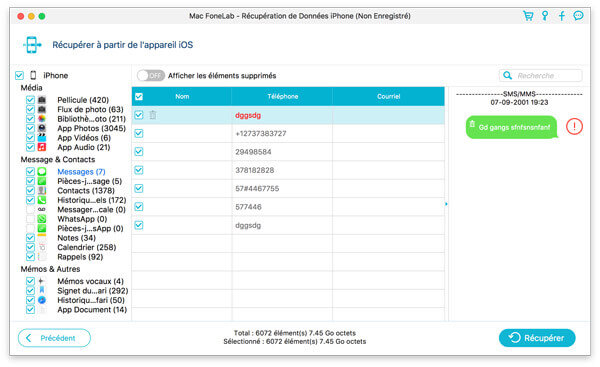This screenshot has width=600, height=367.
Task: Sort by the Nom column header
Action: tap(182, 96)
